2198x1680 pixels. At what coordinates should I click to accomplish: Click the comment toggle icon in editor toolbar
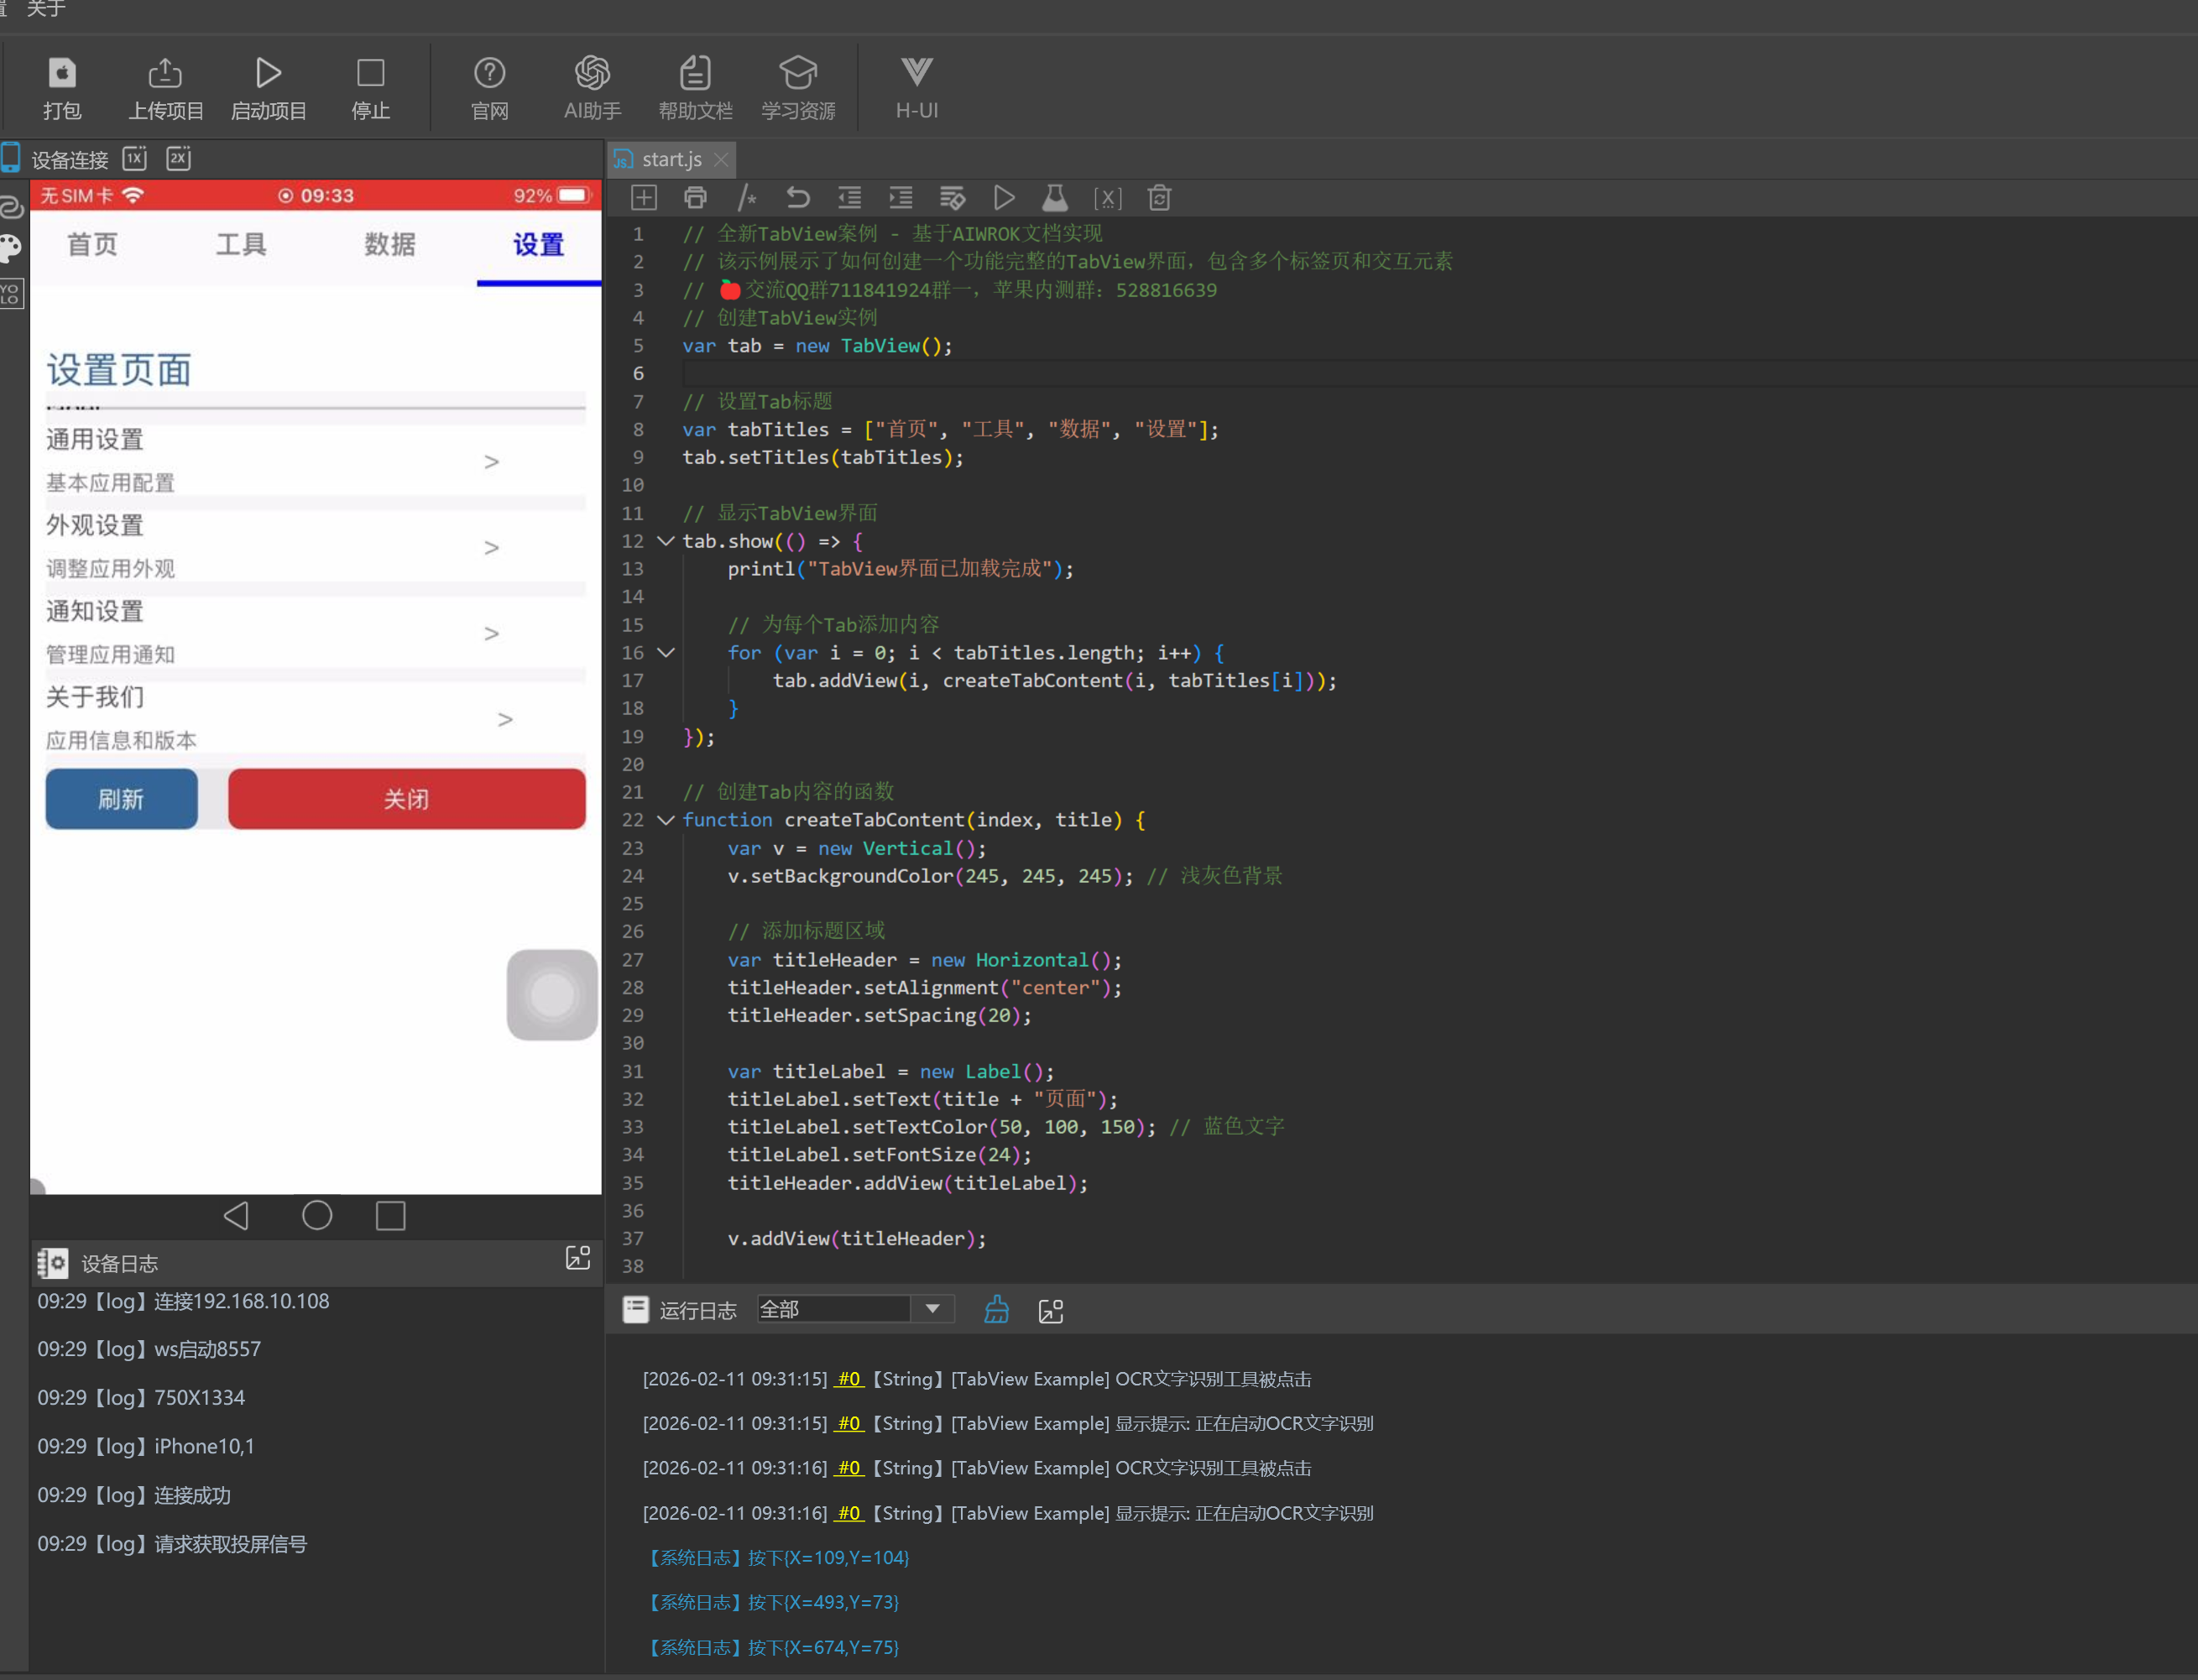pyautogui.click(x=746, y=198)
